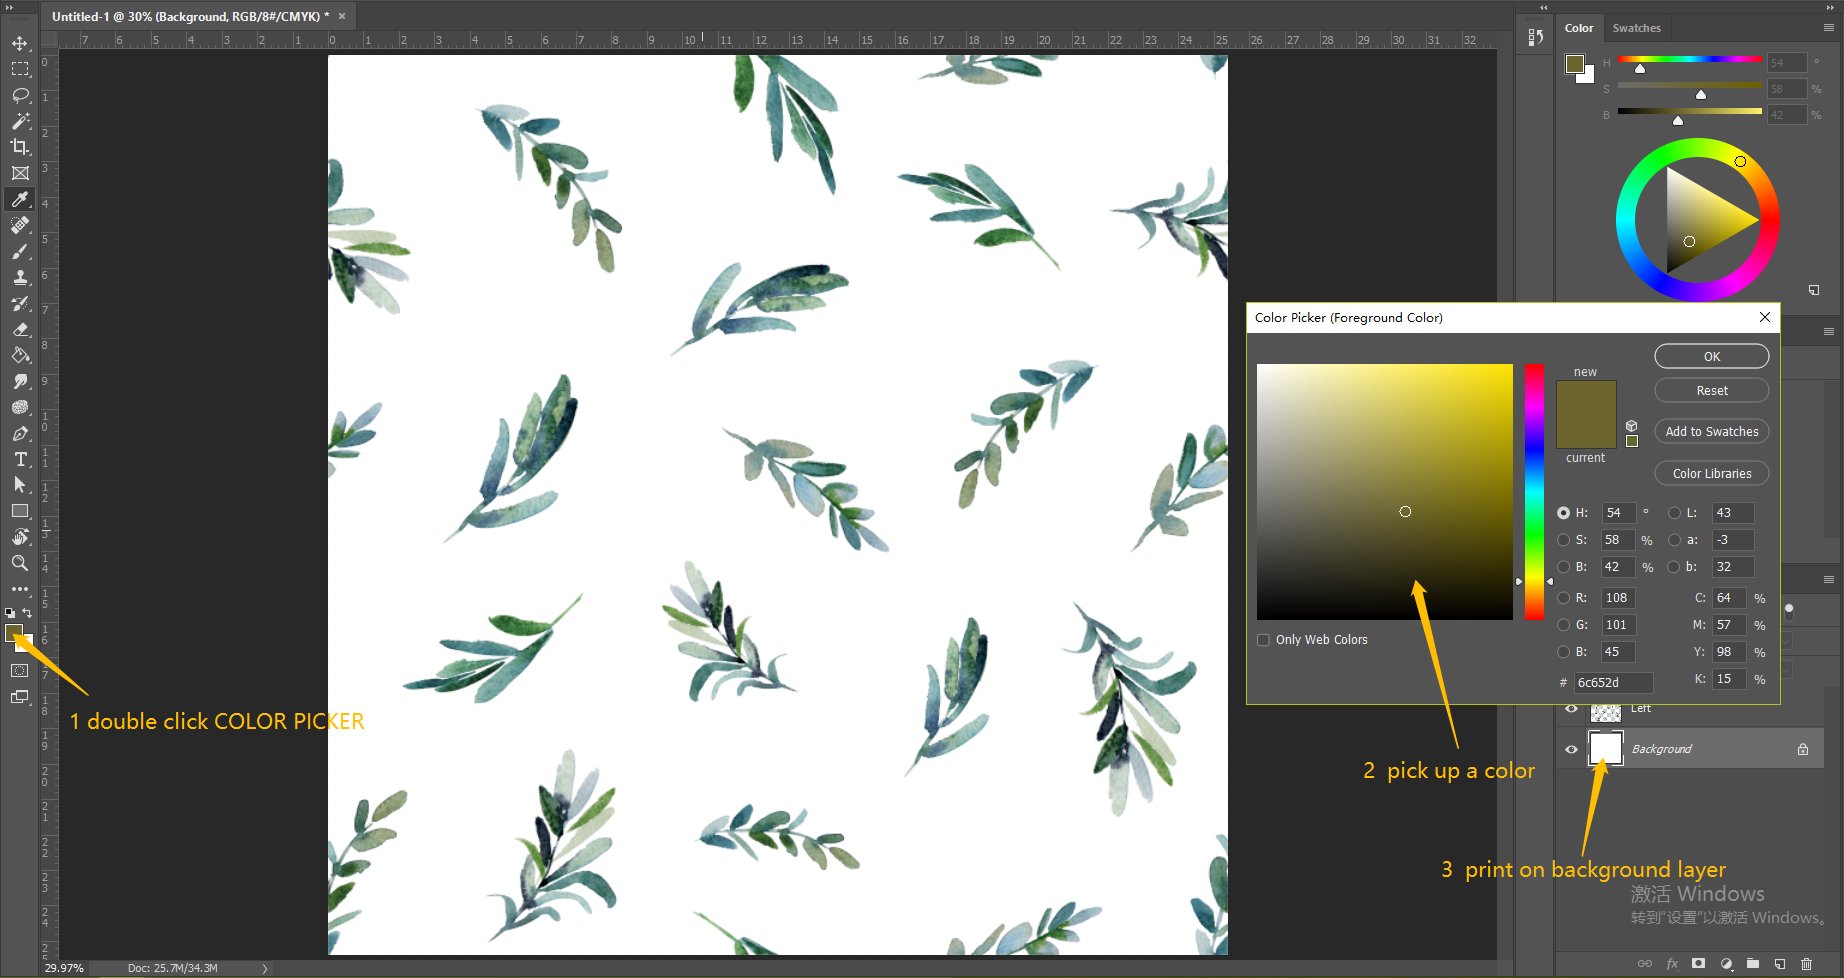Click the delete layer trash icon
Viewport: 1844px width, 978px height.
click(1806, 964)
